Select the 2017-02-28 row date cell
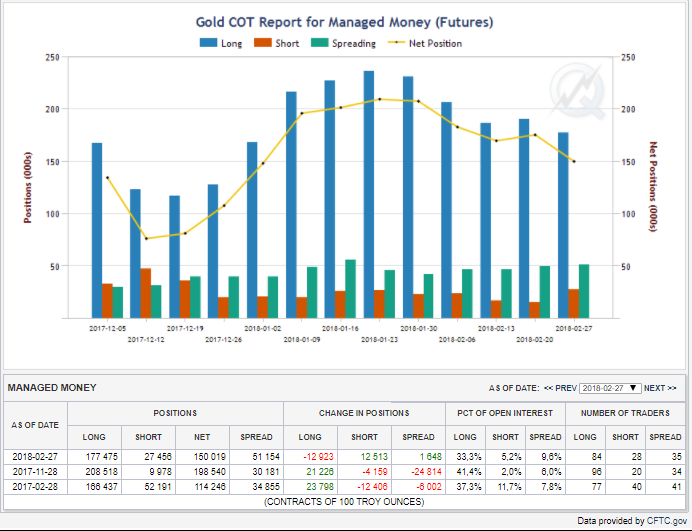 tap(35, 487)
